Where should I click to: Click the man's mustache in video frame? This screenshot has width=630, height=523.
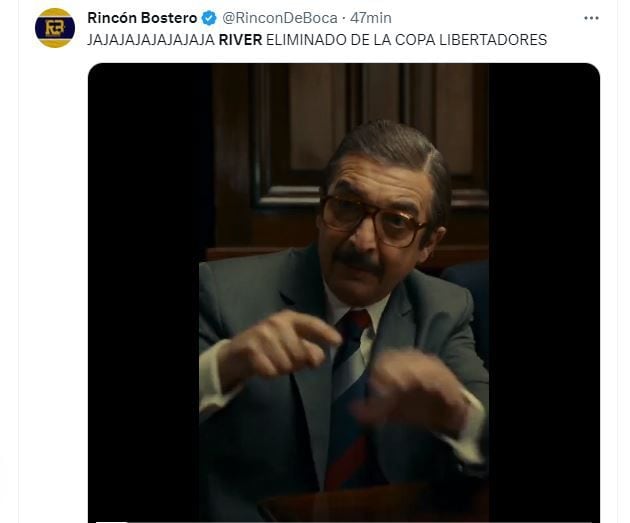point(358,260)
